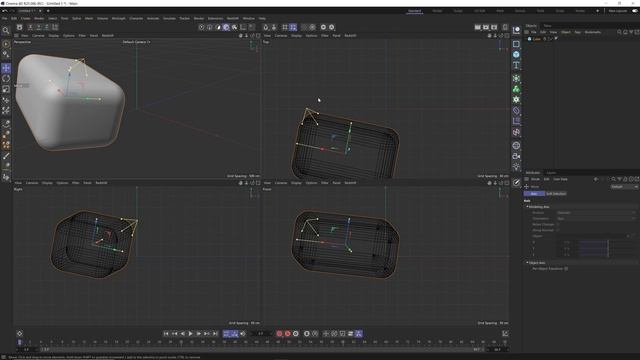Toggle the Coordinate System icon beside Z lock

point(55,27)
